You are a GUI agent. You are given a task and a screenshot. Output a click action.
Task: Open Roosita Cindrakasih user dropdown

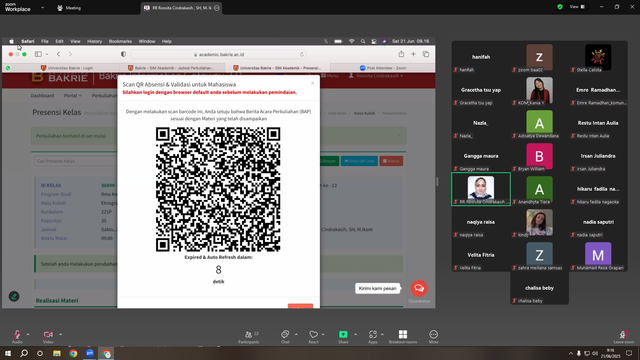[376, 76]
